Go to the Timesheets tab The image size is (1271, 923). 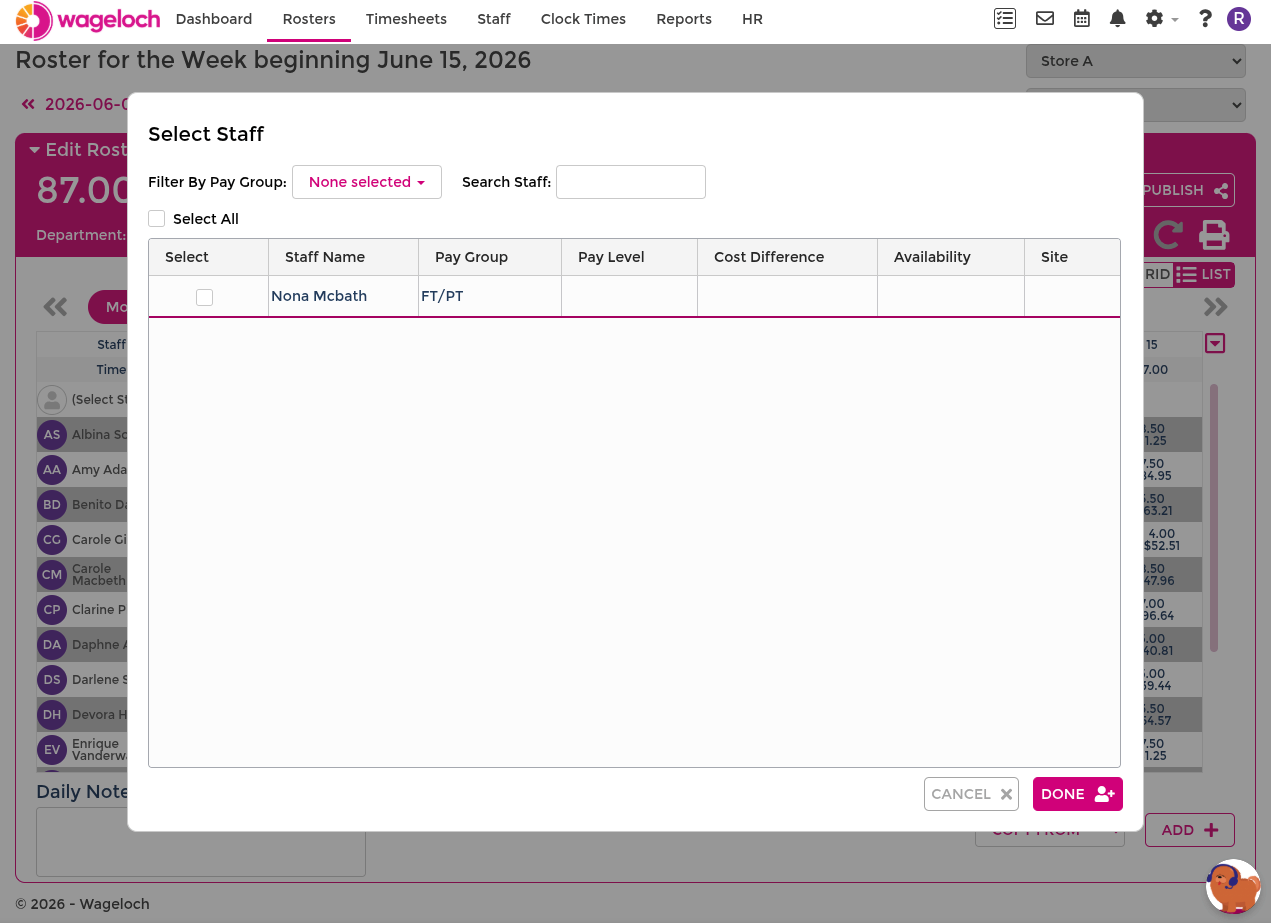click(406, 19)
